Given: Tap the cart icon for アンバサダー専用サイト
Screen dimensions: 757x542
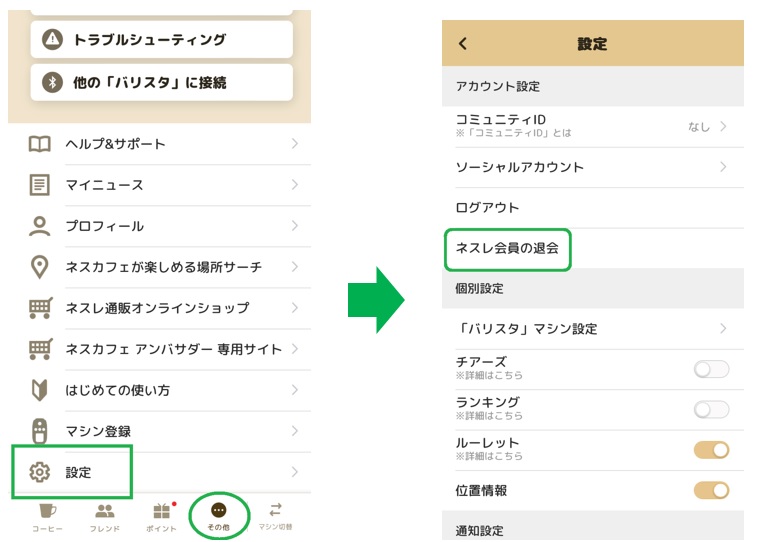Looking at the screenshot, I should pyautogui.click(x=41, y=348).
